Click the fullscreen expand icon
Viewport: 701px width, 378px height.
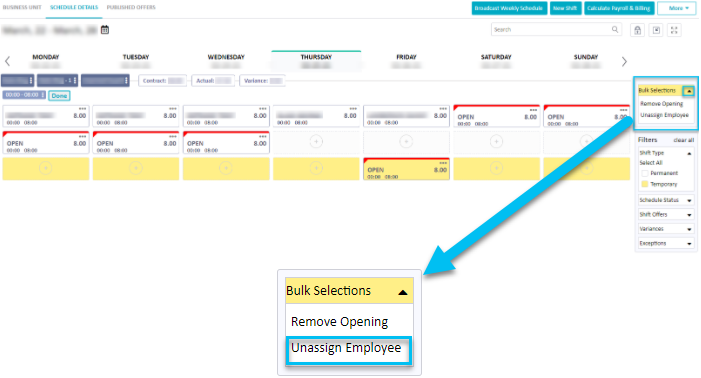[674, 30]
